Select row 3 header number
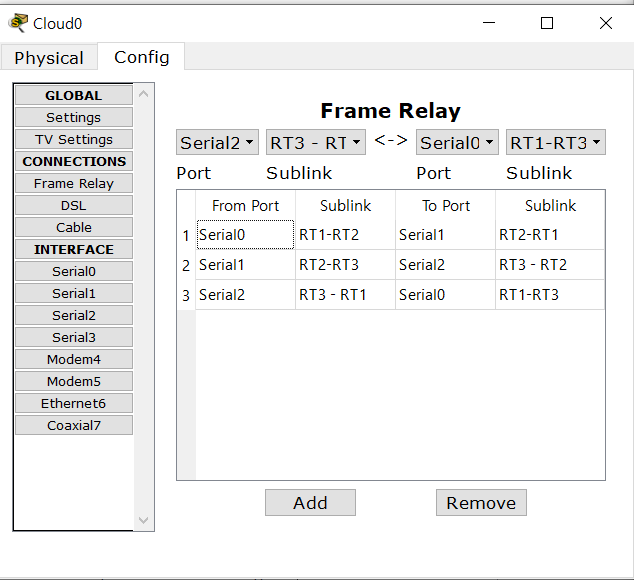634x580 pixels. point(186,295)
